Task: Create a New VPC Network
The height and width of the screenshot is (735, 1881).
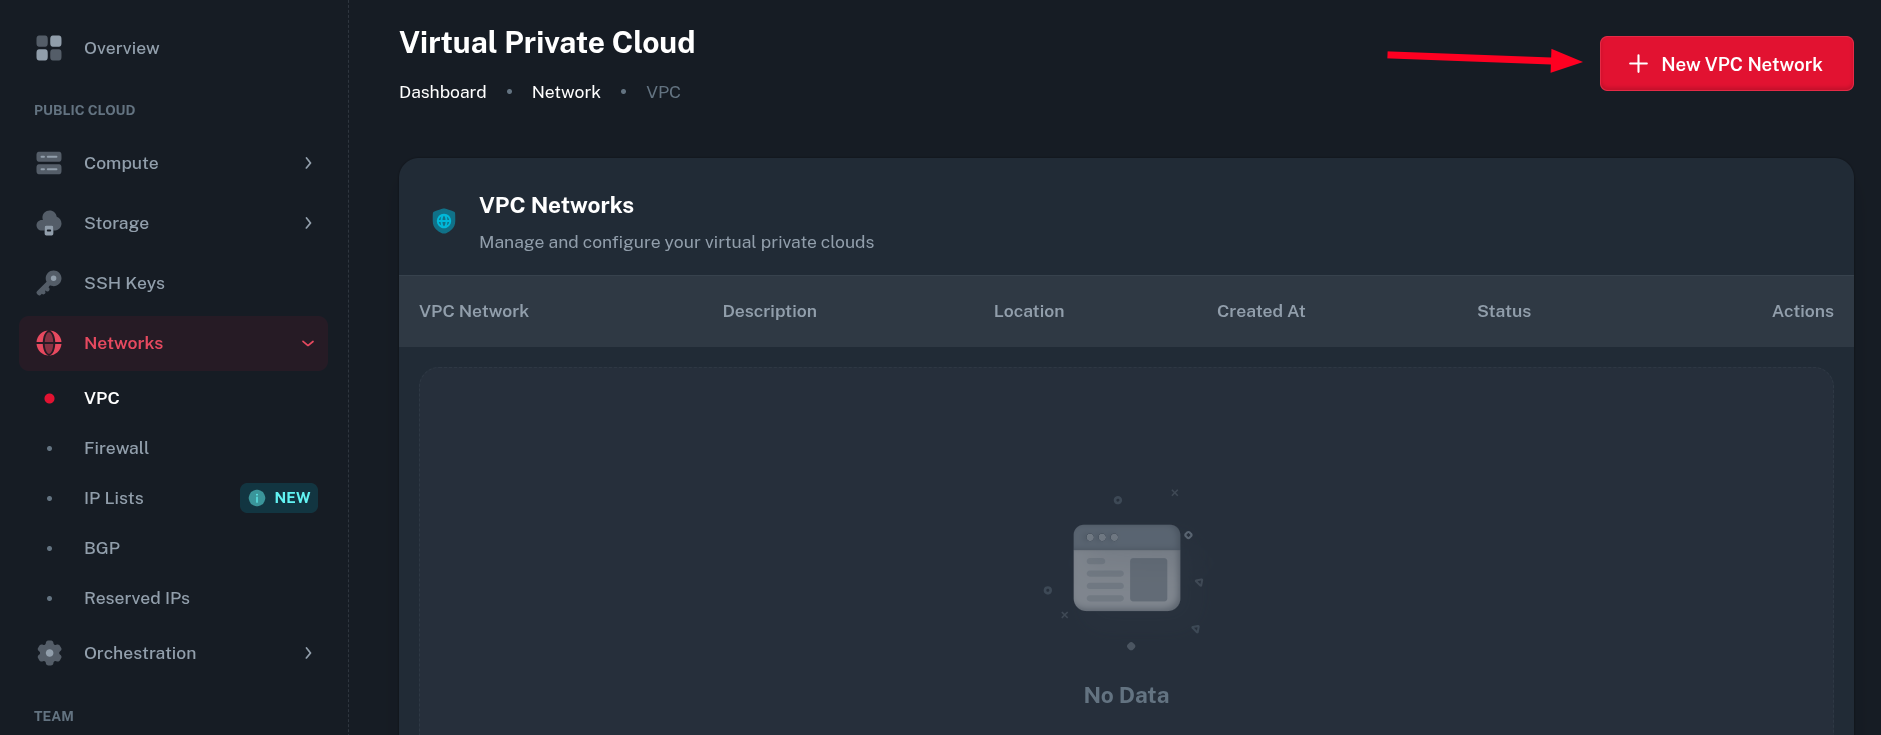Action: point(1726,64)
